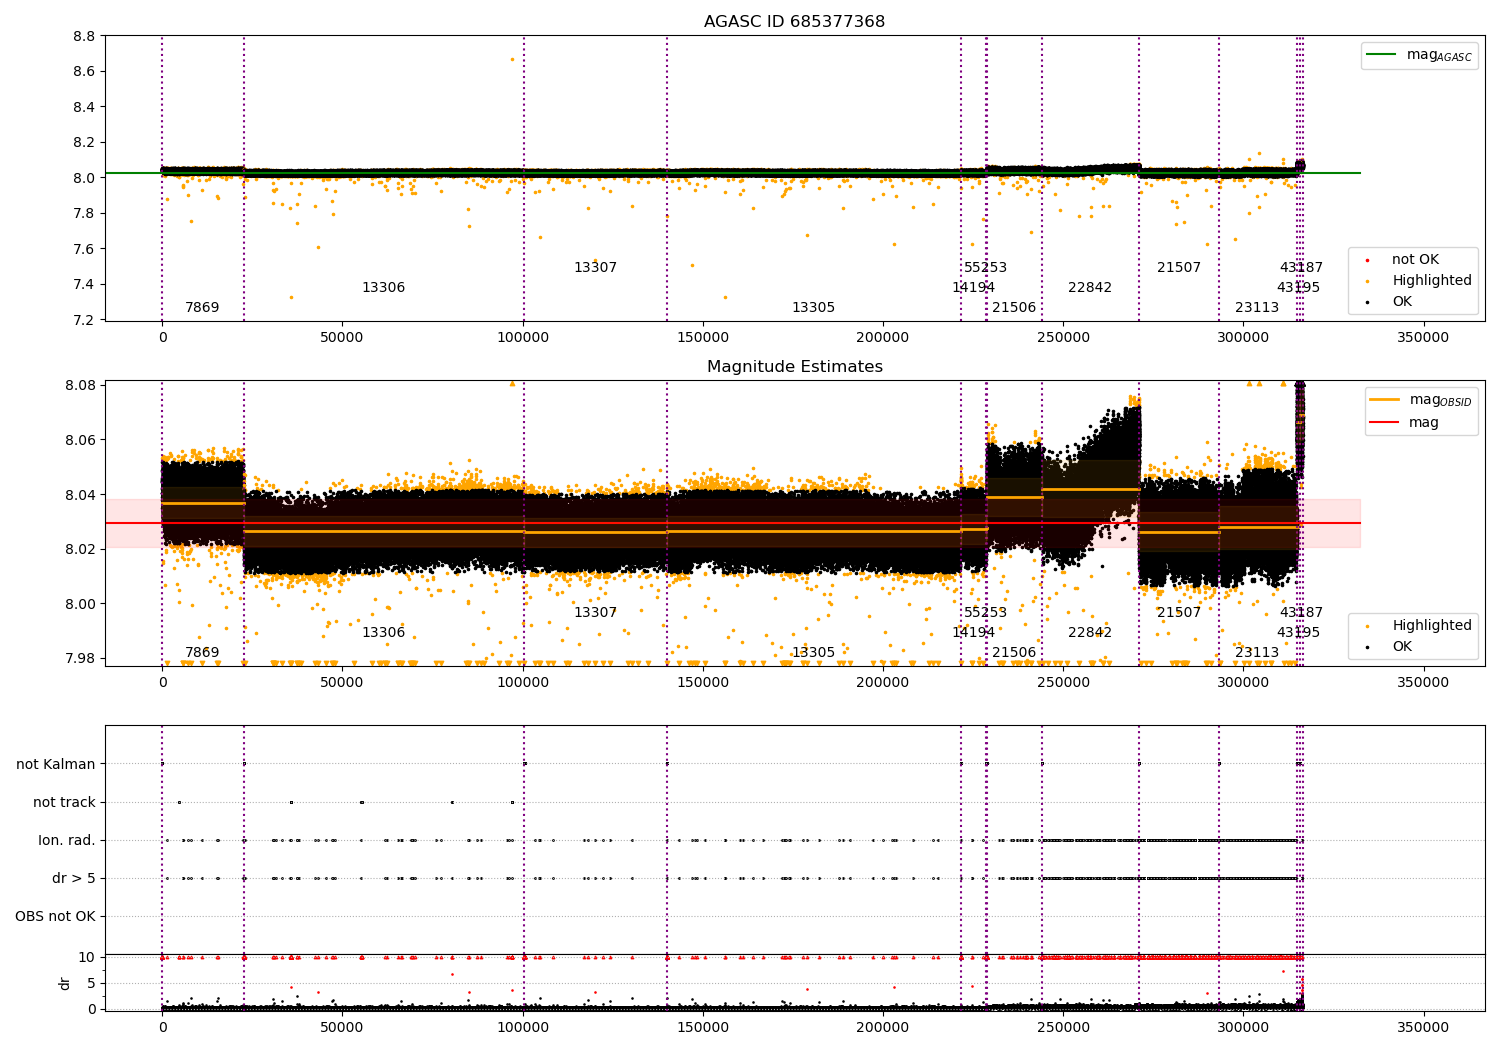Click the orange outlier point near 8.66 magnitude
1500x1050 pixels.
click(x=512, y=59)
